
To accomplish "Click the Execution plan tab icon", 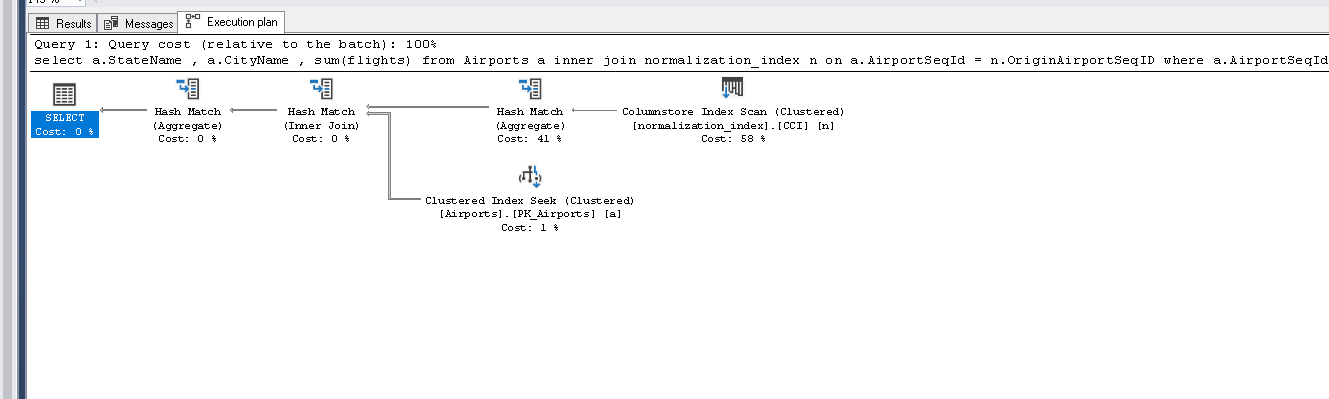I will [192, 22].
